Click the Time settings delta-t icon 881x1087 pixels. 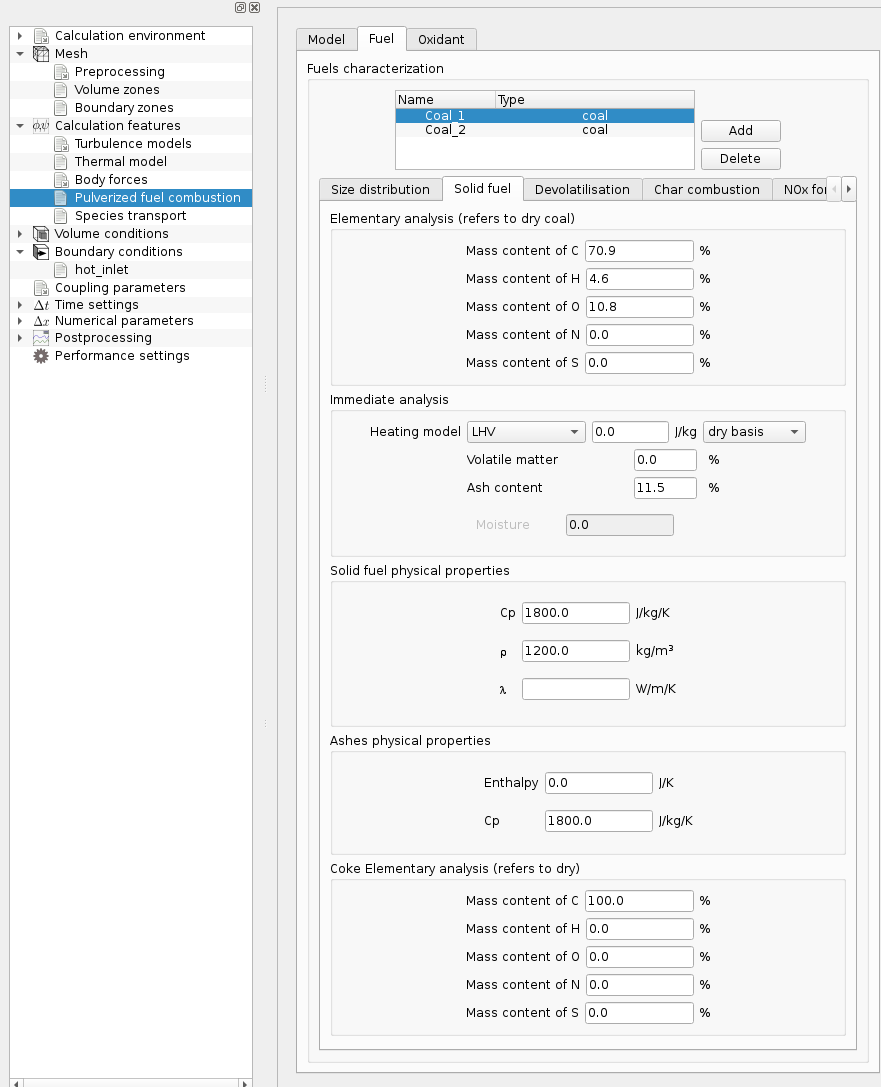(x=41, y=305)
